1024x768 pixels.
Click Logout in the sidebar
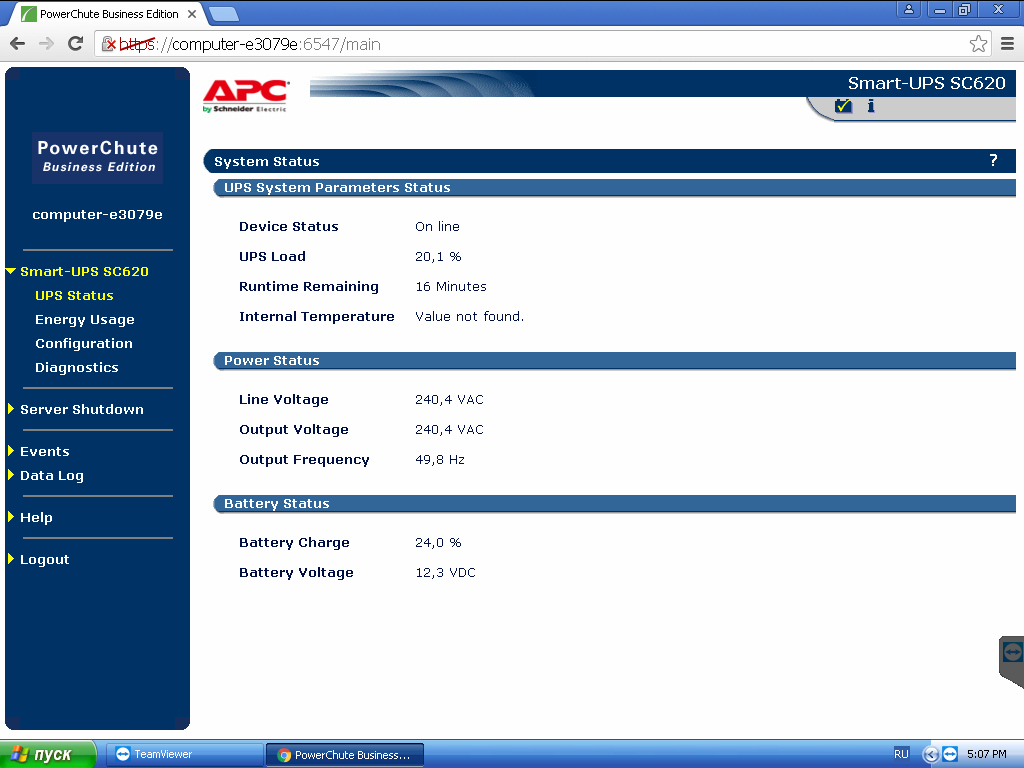pos(44,559)
